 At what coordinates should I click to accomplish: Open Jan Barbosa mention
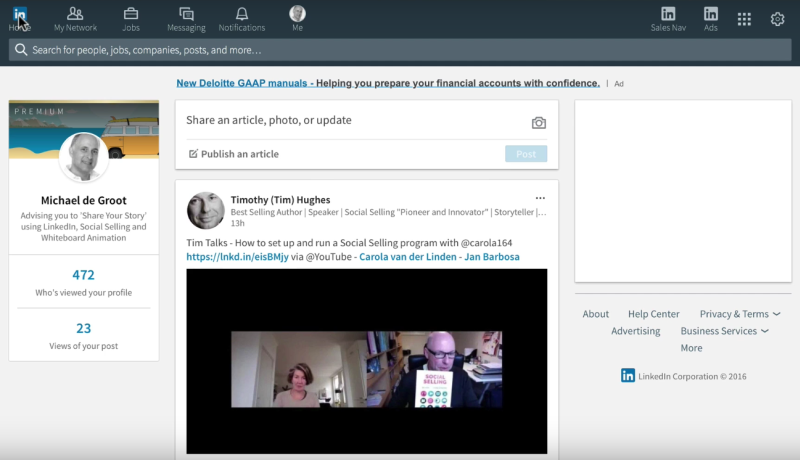(x=492, y=257)
